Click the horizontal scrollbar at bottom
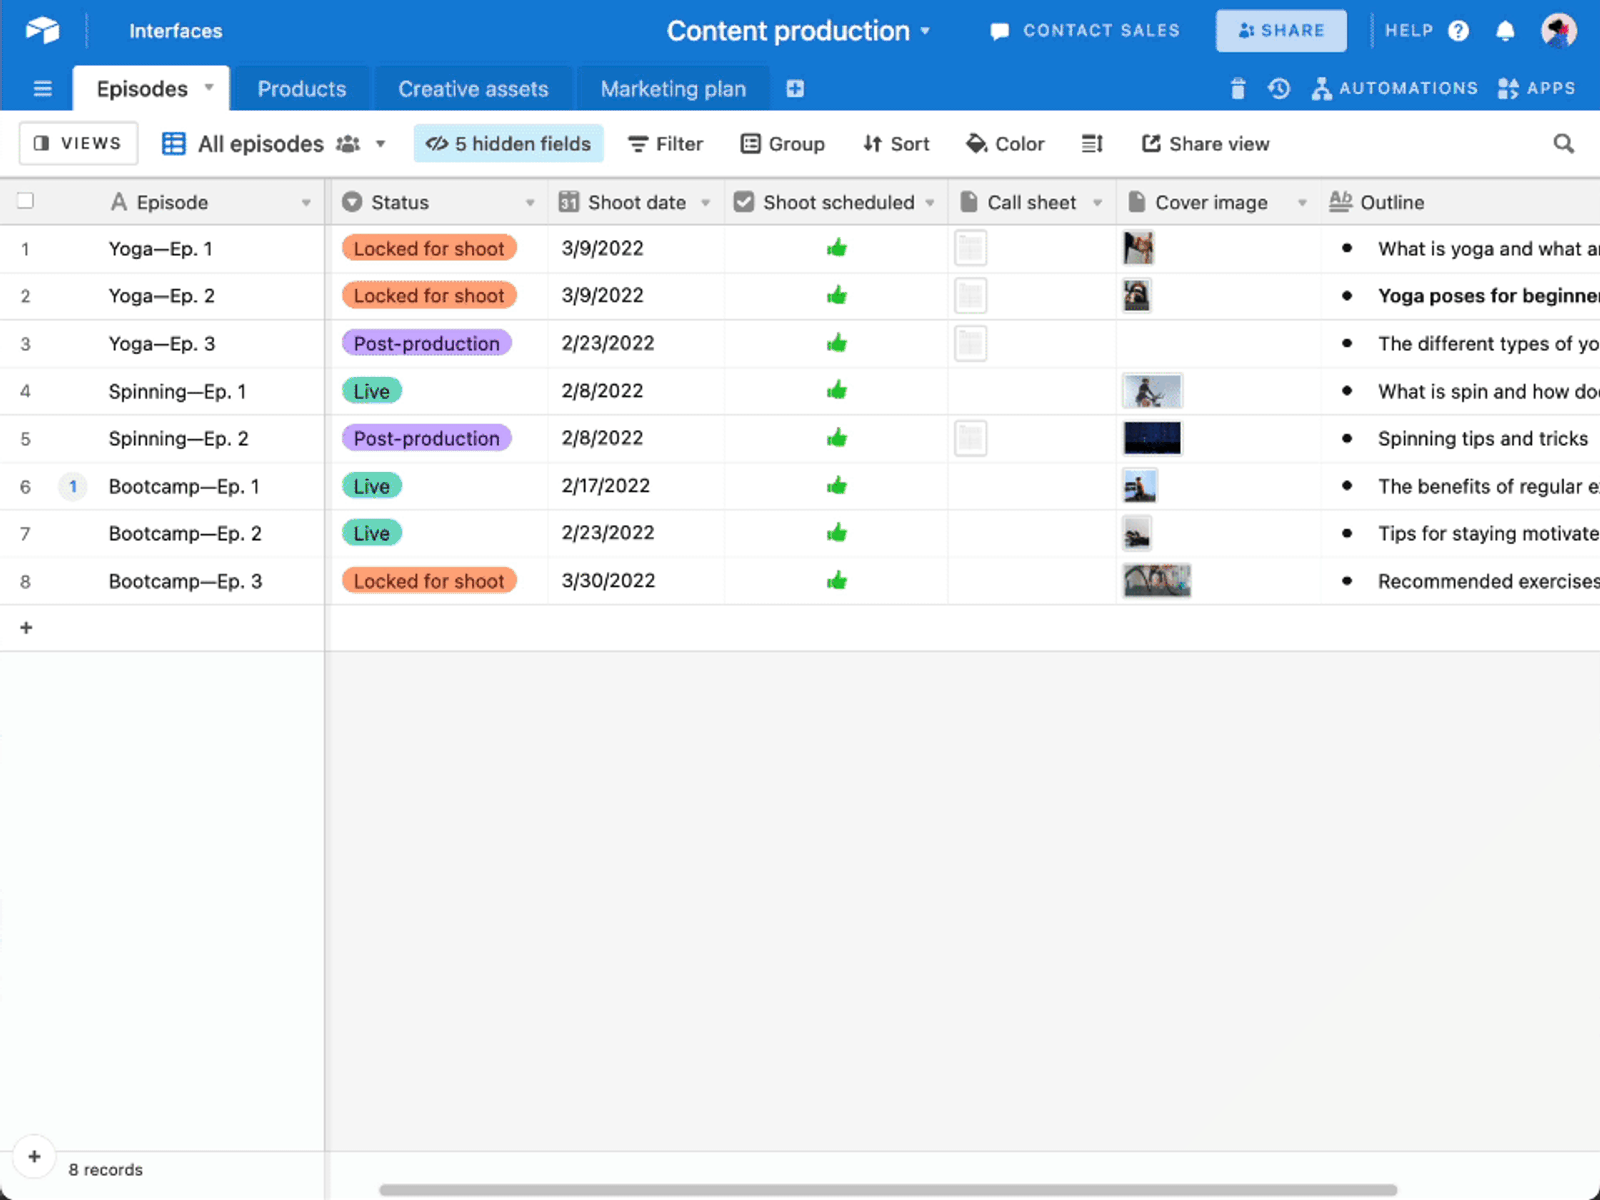 click(x=888, y=1190)
